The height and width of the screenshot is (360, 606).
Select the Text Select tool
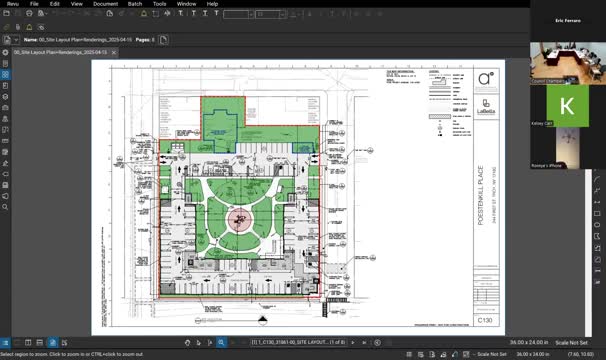pyautogui.click(x=210, y=343)
